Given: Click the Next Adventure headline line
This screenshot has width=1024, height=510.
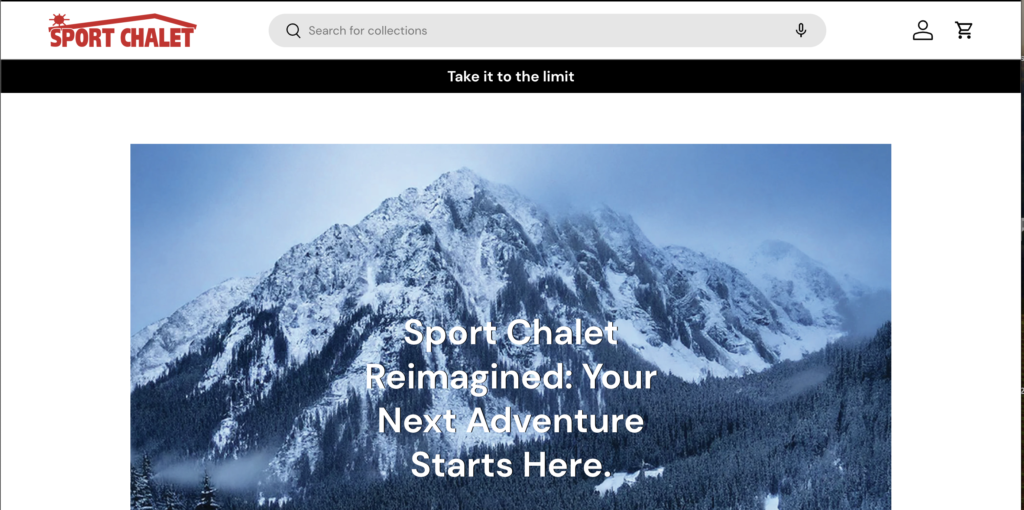Looking at the screenshot, I should coord(511,421).
